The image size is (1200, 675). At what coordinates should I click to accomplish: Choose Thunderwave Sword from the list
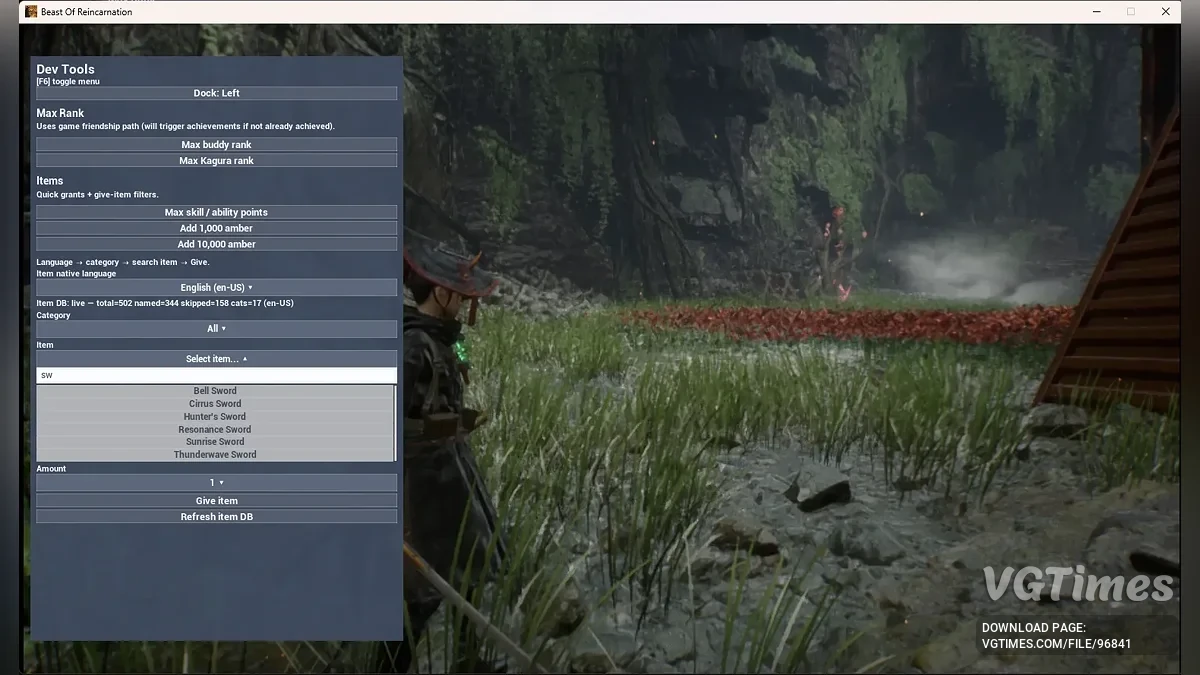tap(215, 455)
